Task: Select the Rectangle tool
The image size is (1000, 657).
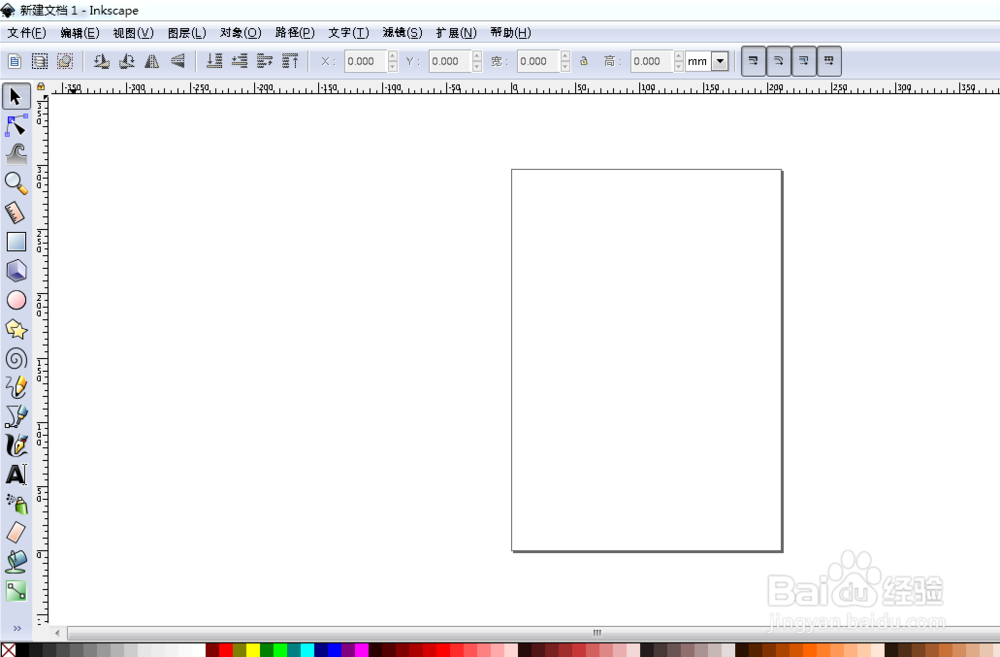Action: (16, 242)
